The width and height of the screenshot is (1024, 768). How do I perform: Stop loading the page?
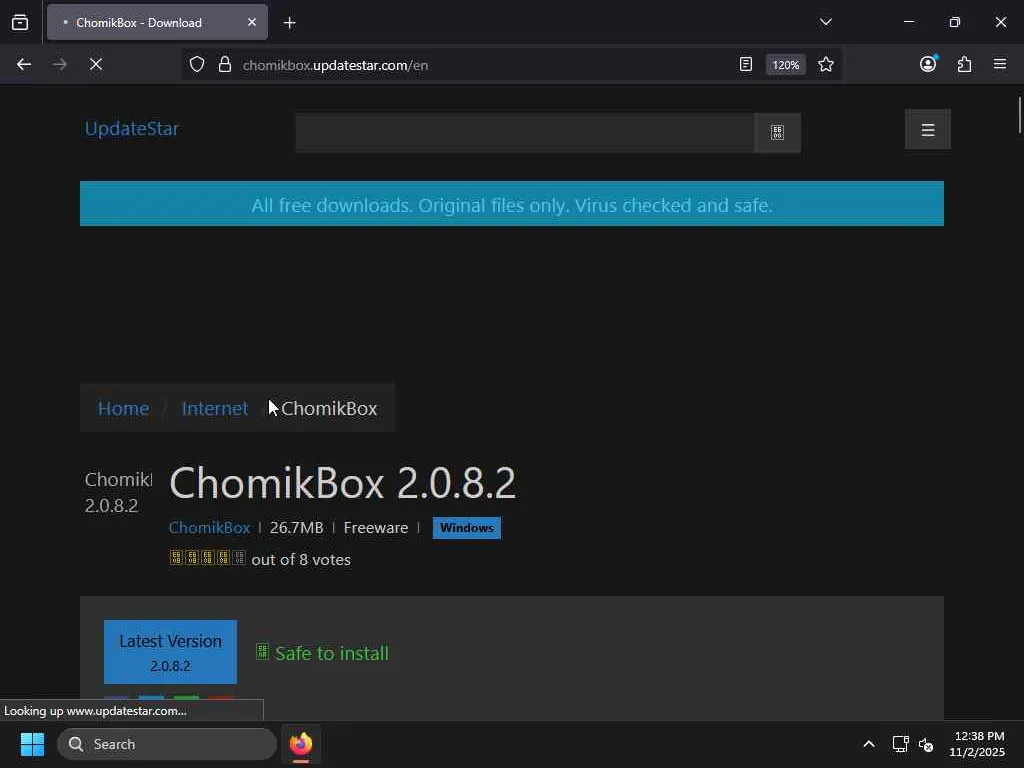click(x=95, y=64)
